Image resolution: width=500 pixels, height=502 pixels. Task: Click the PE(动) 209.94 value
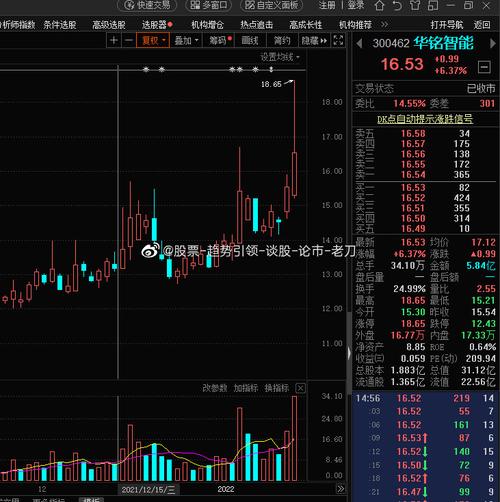tap(481, 359)
